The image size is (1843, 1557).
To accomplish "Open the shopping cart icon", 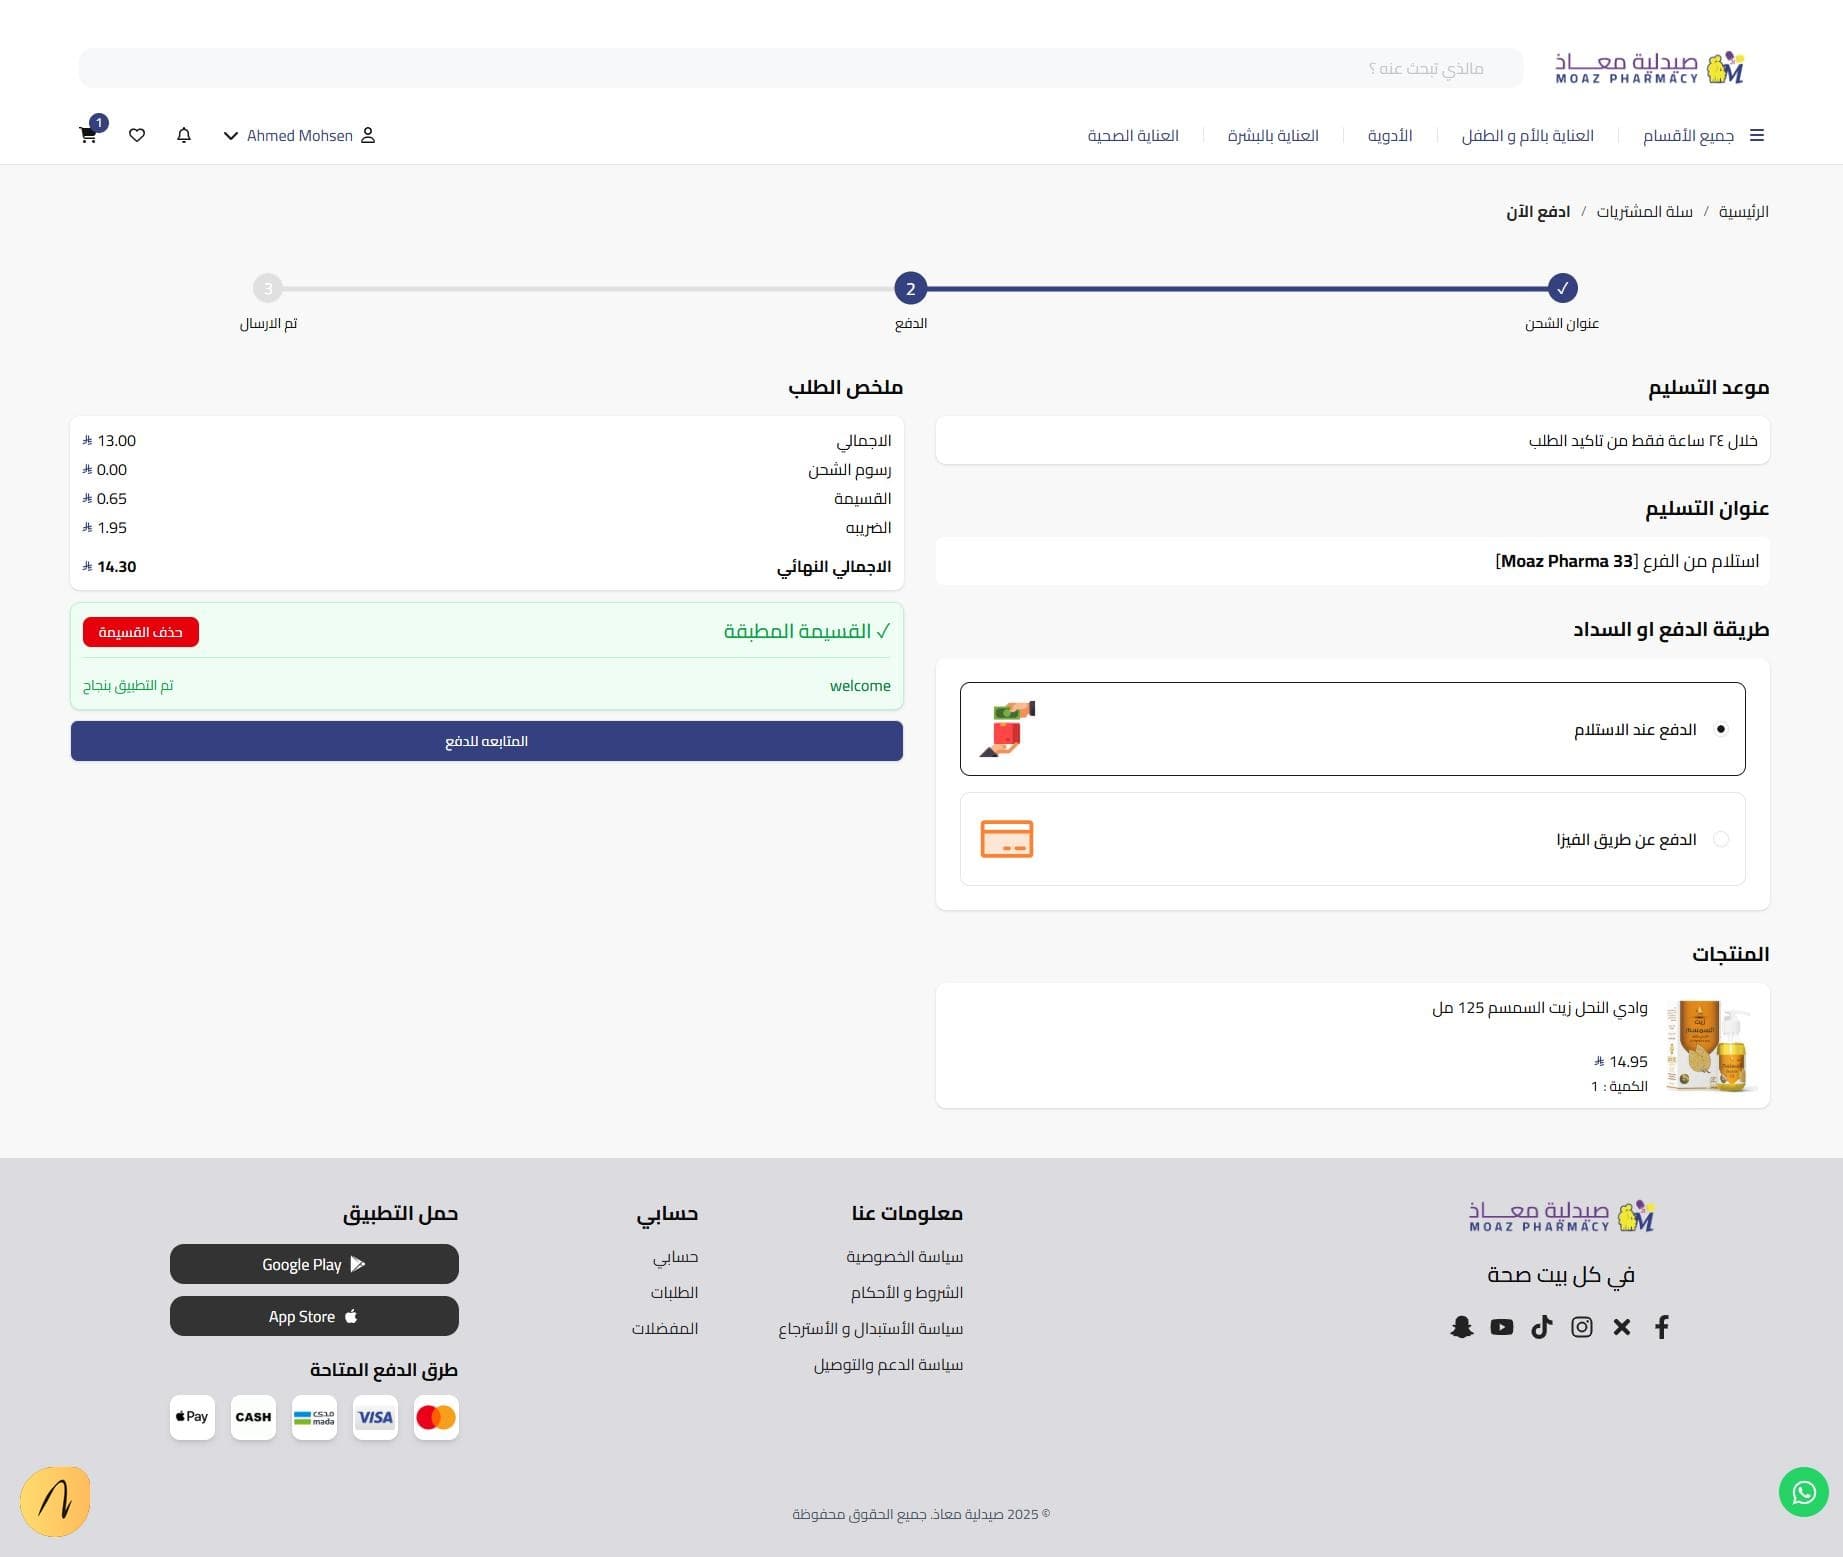I will tap(88, 135).
